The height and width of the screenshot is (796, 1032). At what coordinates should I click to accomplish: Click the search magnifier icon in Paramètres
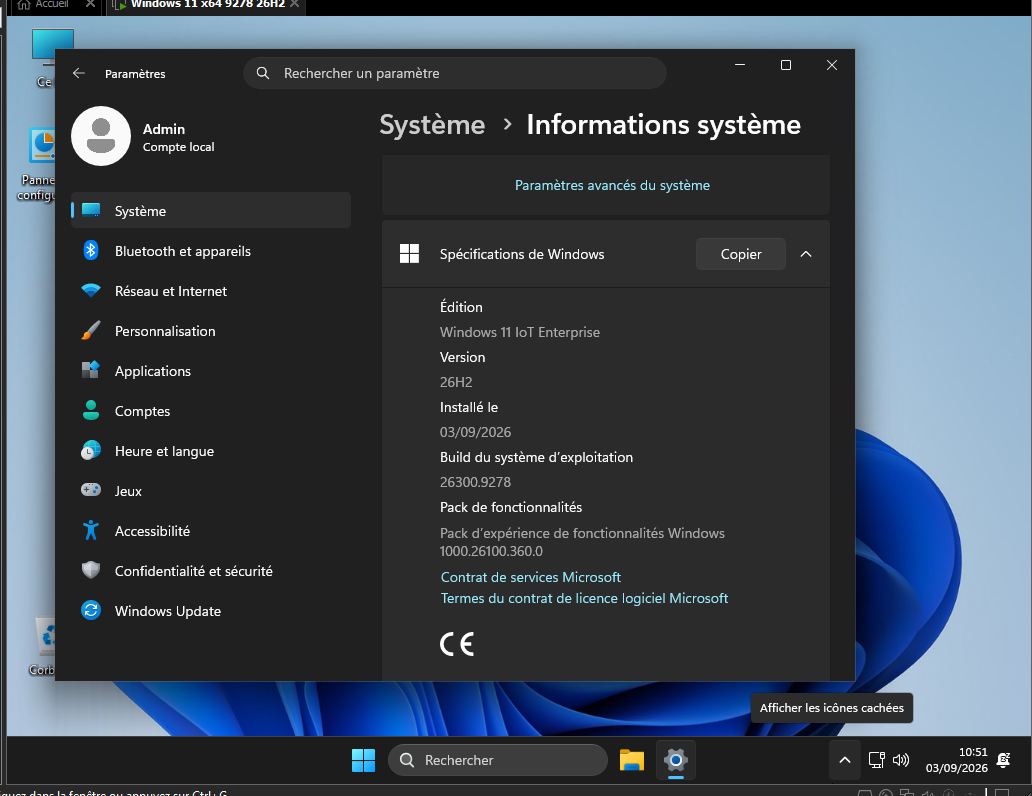point(263,73)
